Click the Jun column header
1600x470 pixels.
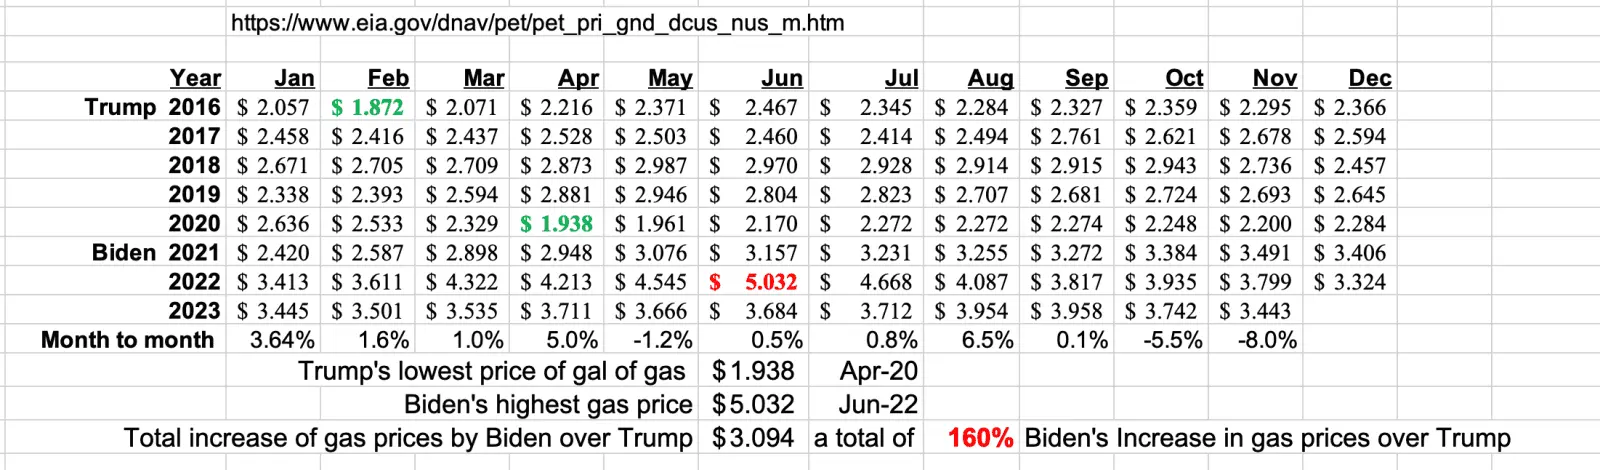(x=781, y=78)
